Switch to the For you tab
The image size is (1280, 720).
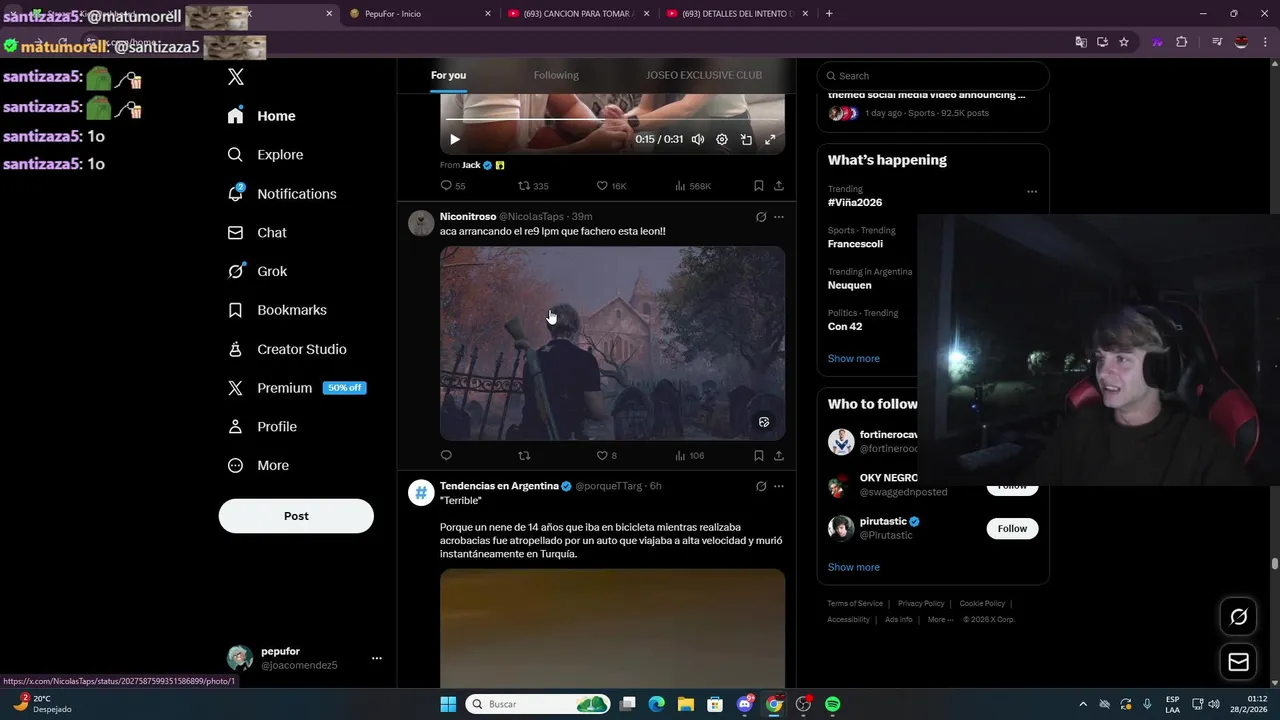pos(448,75)
